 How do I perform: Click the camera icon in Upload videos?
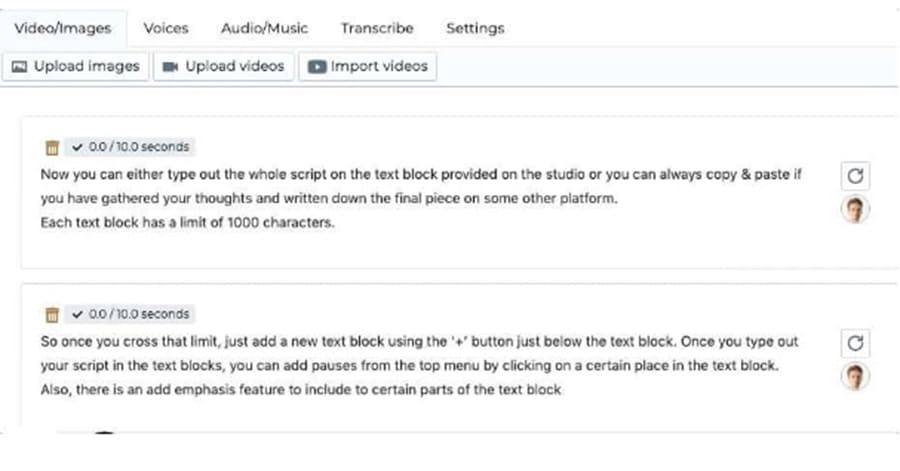coord(170,67)
